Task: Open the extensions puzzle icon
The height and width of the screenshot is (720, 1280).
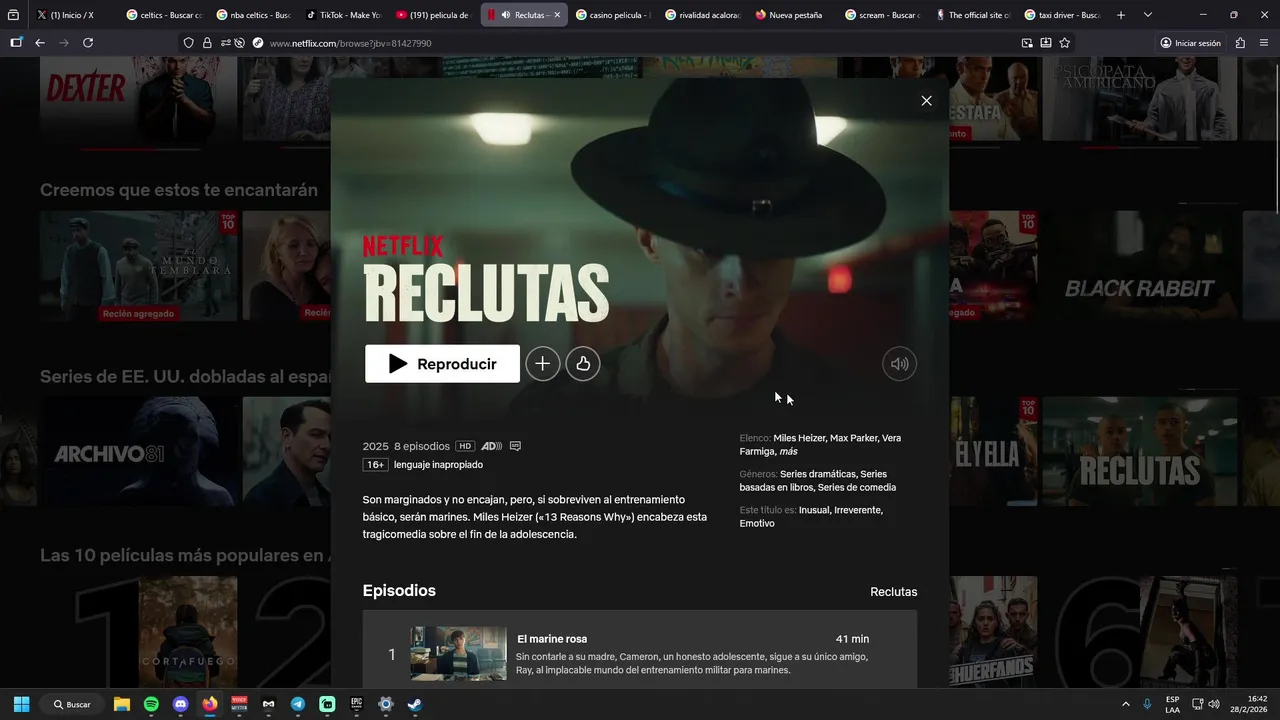Action: coord(1240,43)
